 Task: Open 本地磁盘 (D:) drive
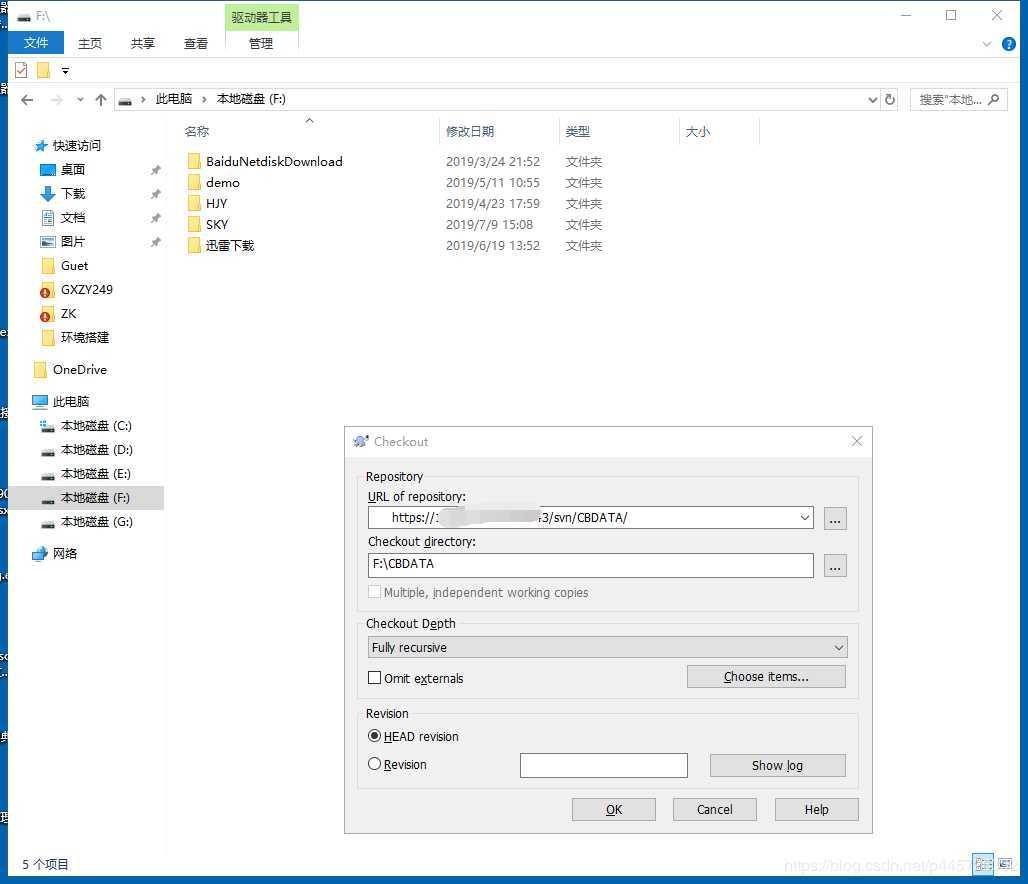[x=96, y=450]
